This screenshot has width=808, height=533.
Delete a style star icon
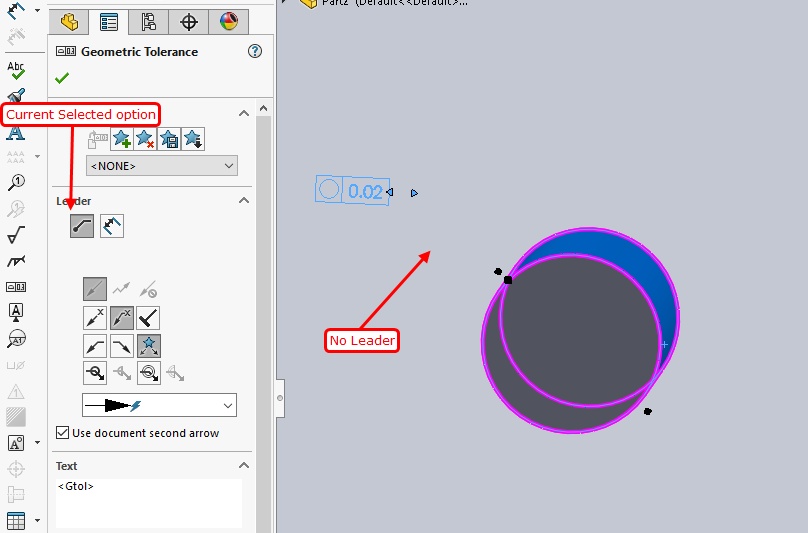pyautogui.click(x=145, y=139)
